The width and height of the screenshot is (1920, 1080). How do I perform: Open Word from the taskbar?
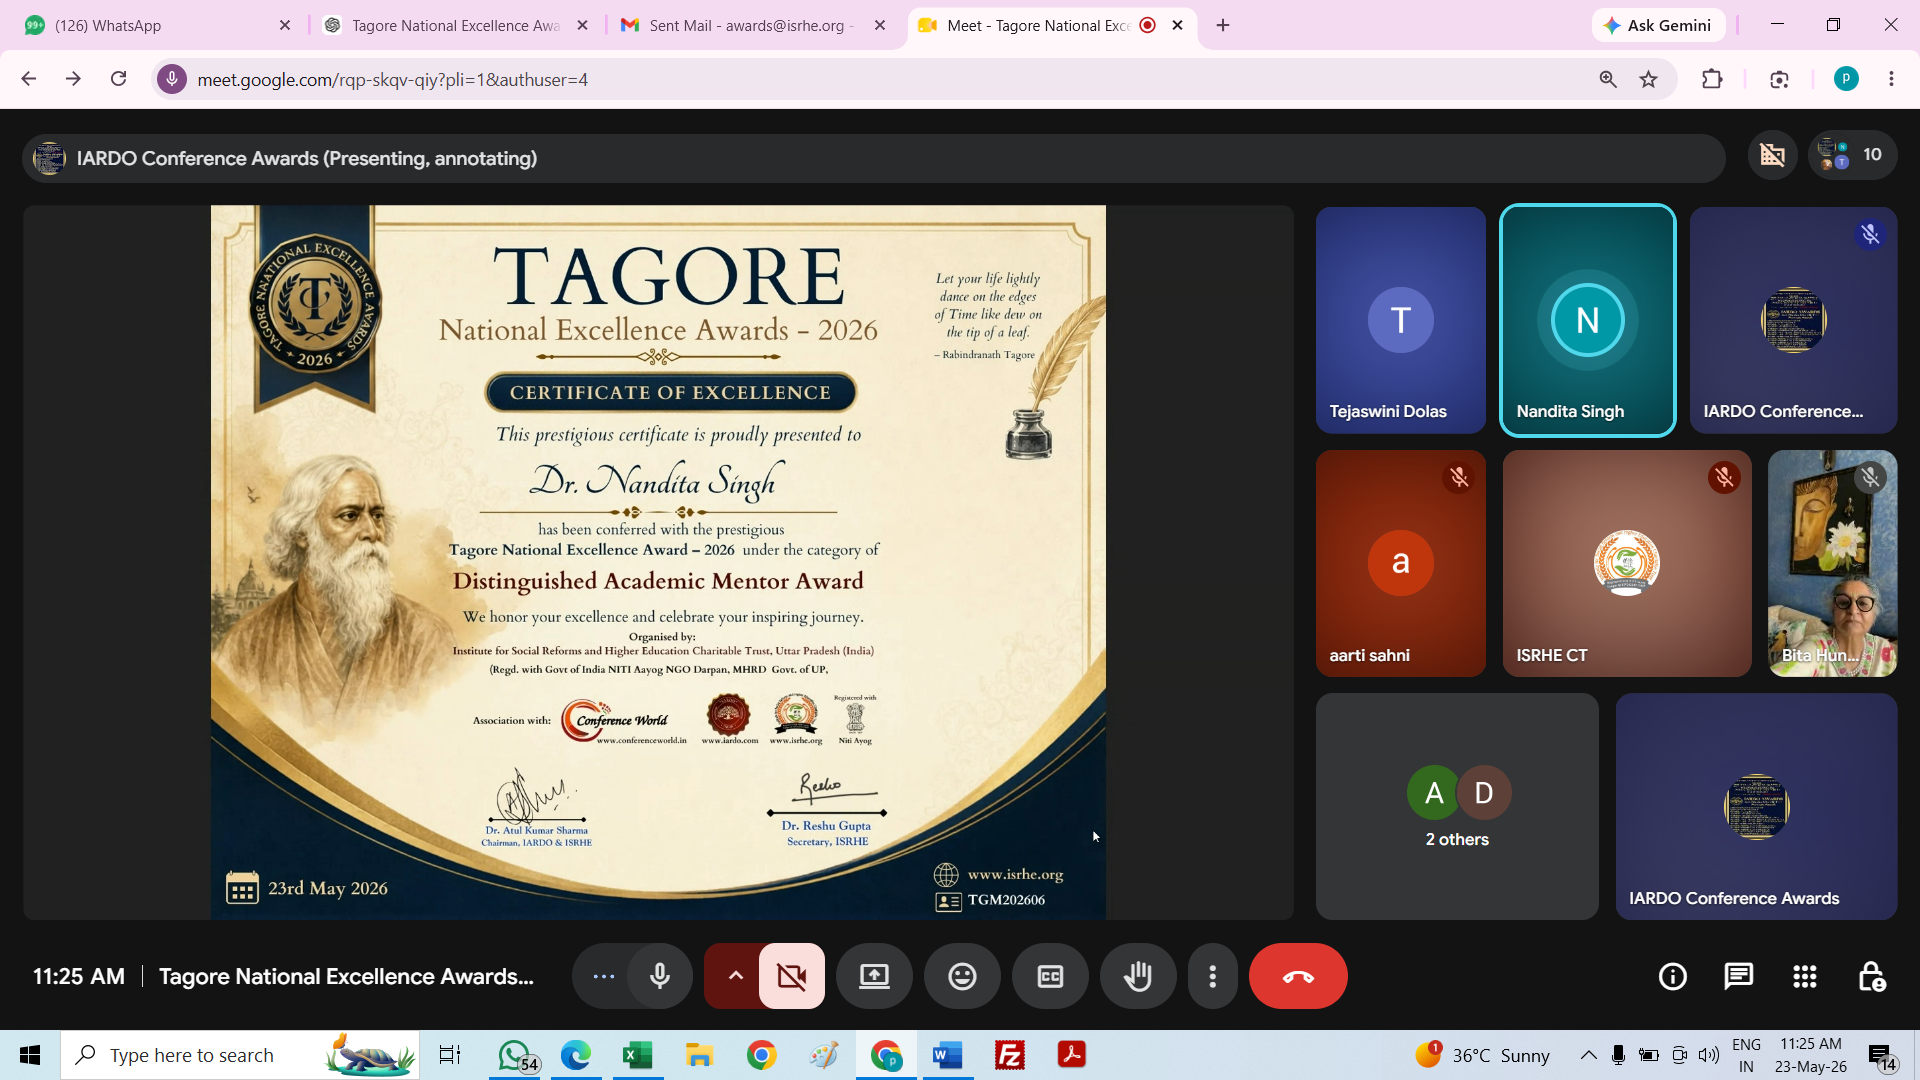click(x=947, y=1055)
